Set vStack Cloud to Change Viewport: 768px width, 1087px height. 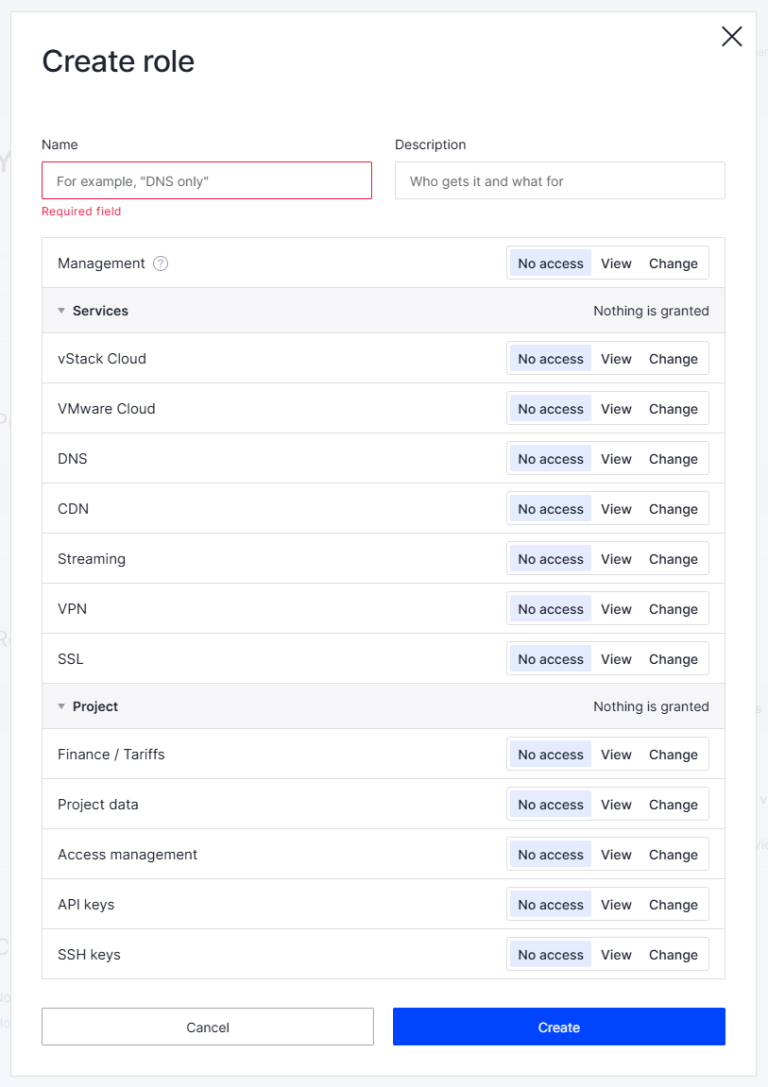coord(673,359)
